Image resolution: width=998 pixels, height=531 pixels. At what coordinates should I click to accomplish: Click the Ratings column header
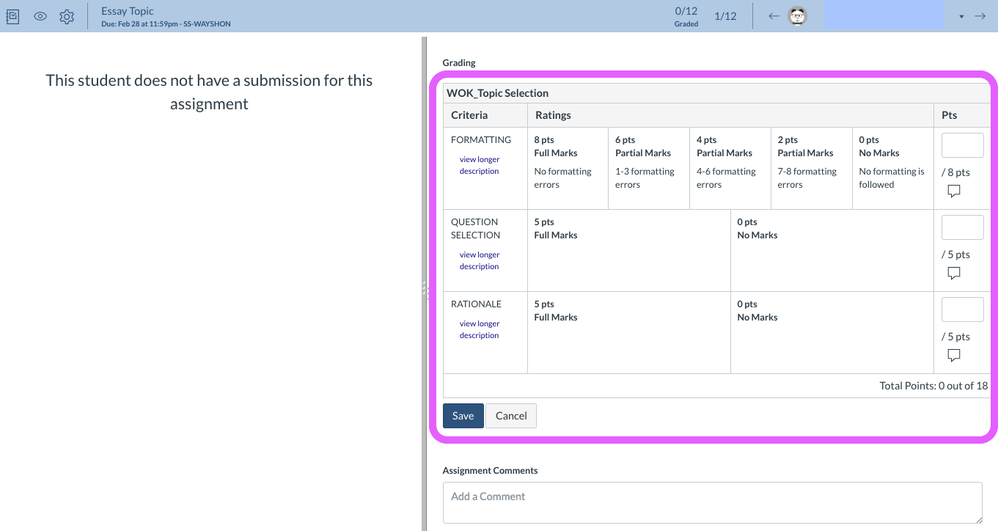click(x=553, y=115)
